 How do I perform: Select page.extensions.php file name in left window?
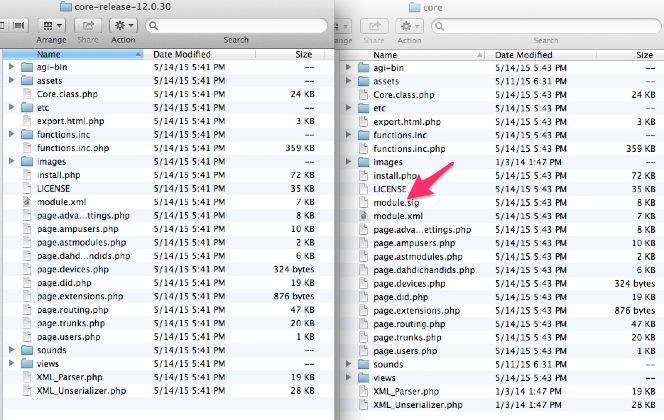coord(80,296)
